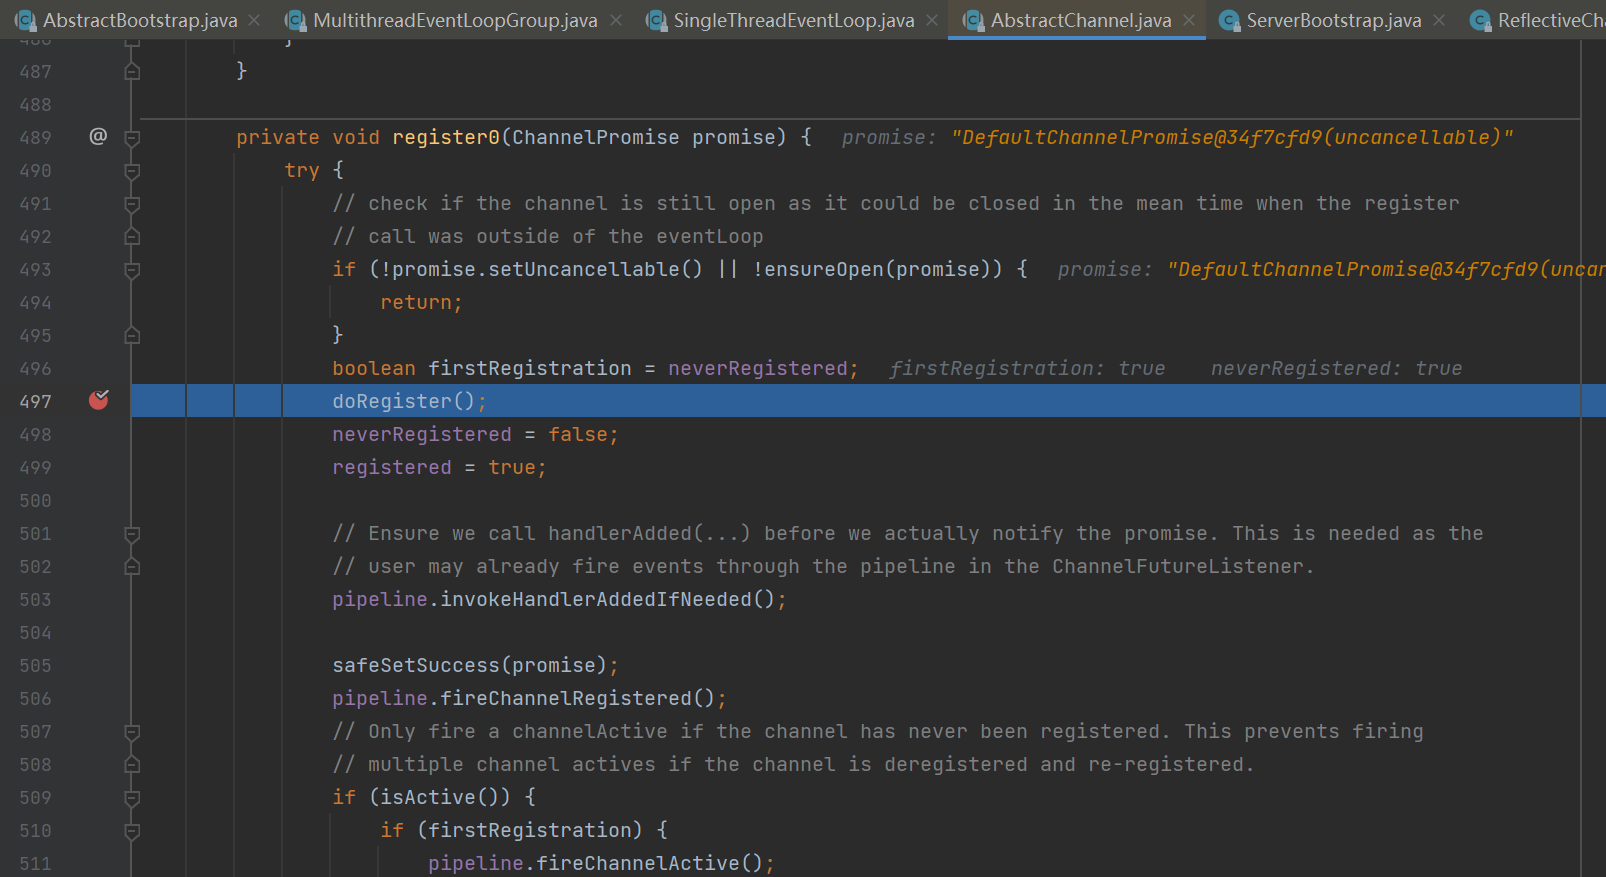
Task: Select the SingleThreadEventLoop.java tab
Action: coord(793,20)
